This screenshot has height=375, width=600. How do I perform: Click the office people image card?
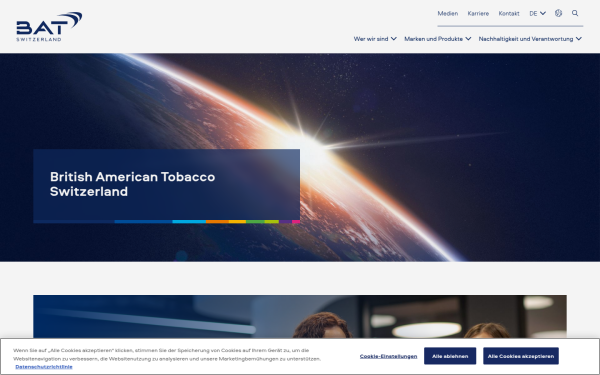tap(300, 316)
